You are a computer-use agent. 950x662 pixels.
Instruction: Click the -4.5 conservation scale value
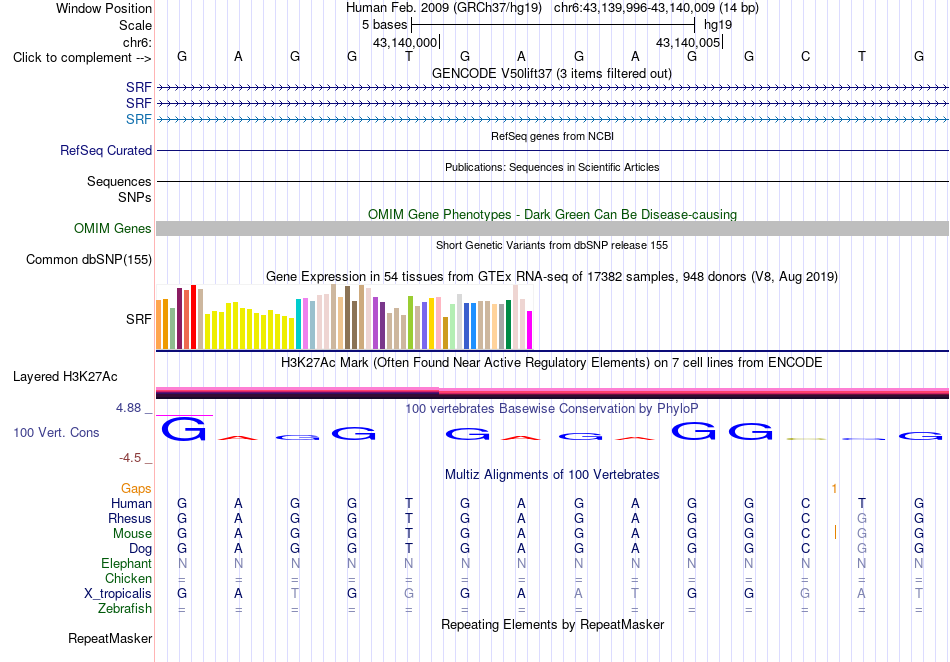130,458
